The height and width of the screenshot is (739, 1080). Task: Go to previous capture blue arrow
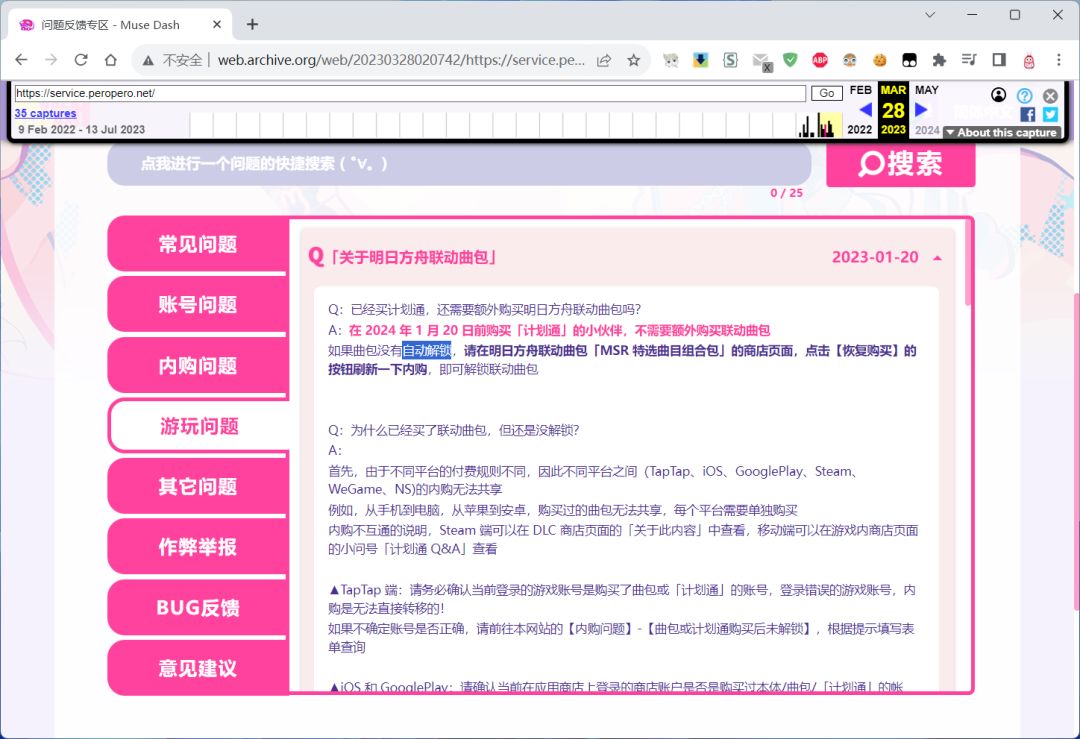866,110
